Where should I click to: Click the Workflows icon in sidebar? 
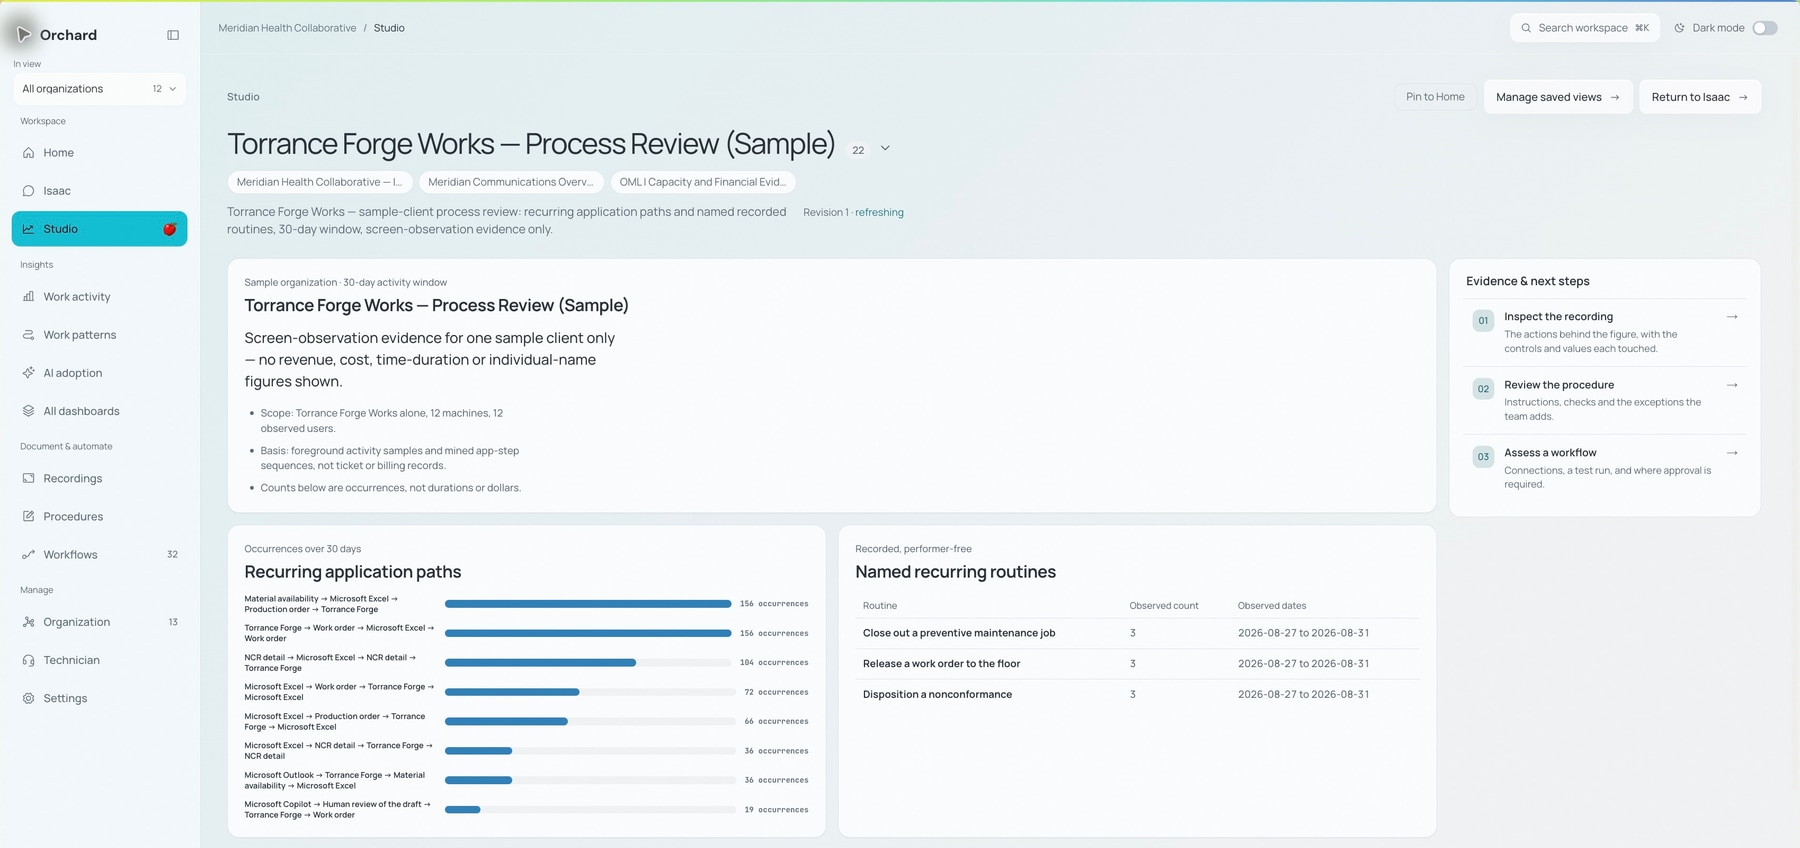click(x=28, y=555)
